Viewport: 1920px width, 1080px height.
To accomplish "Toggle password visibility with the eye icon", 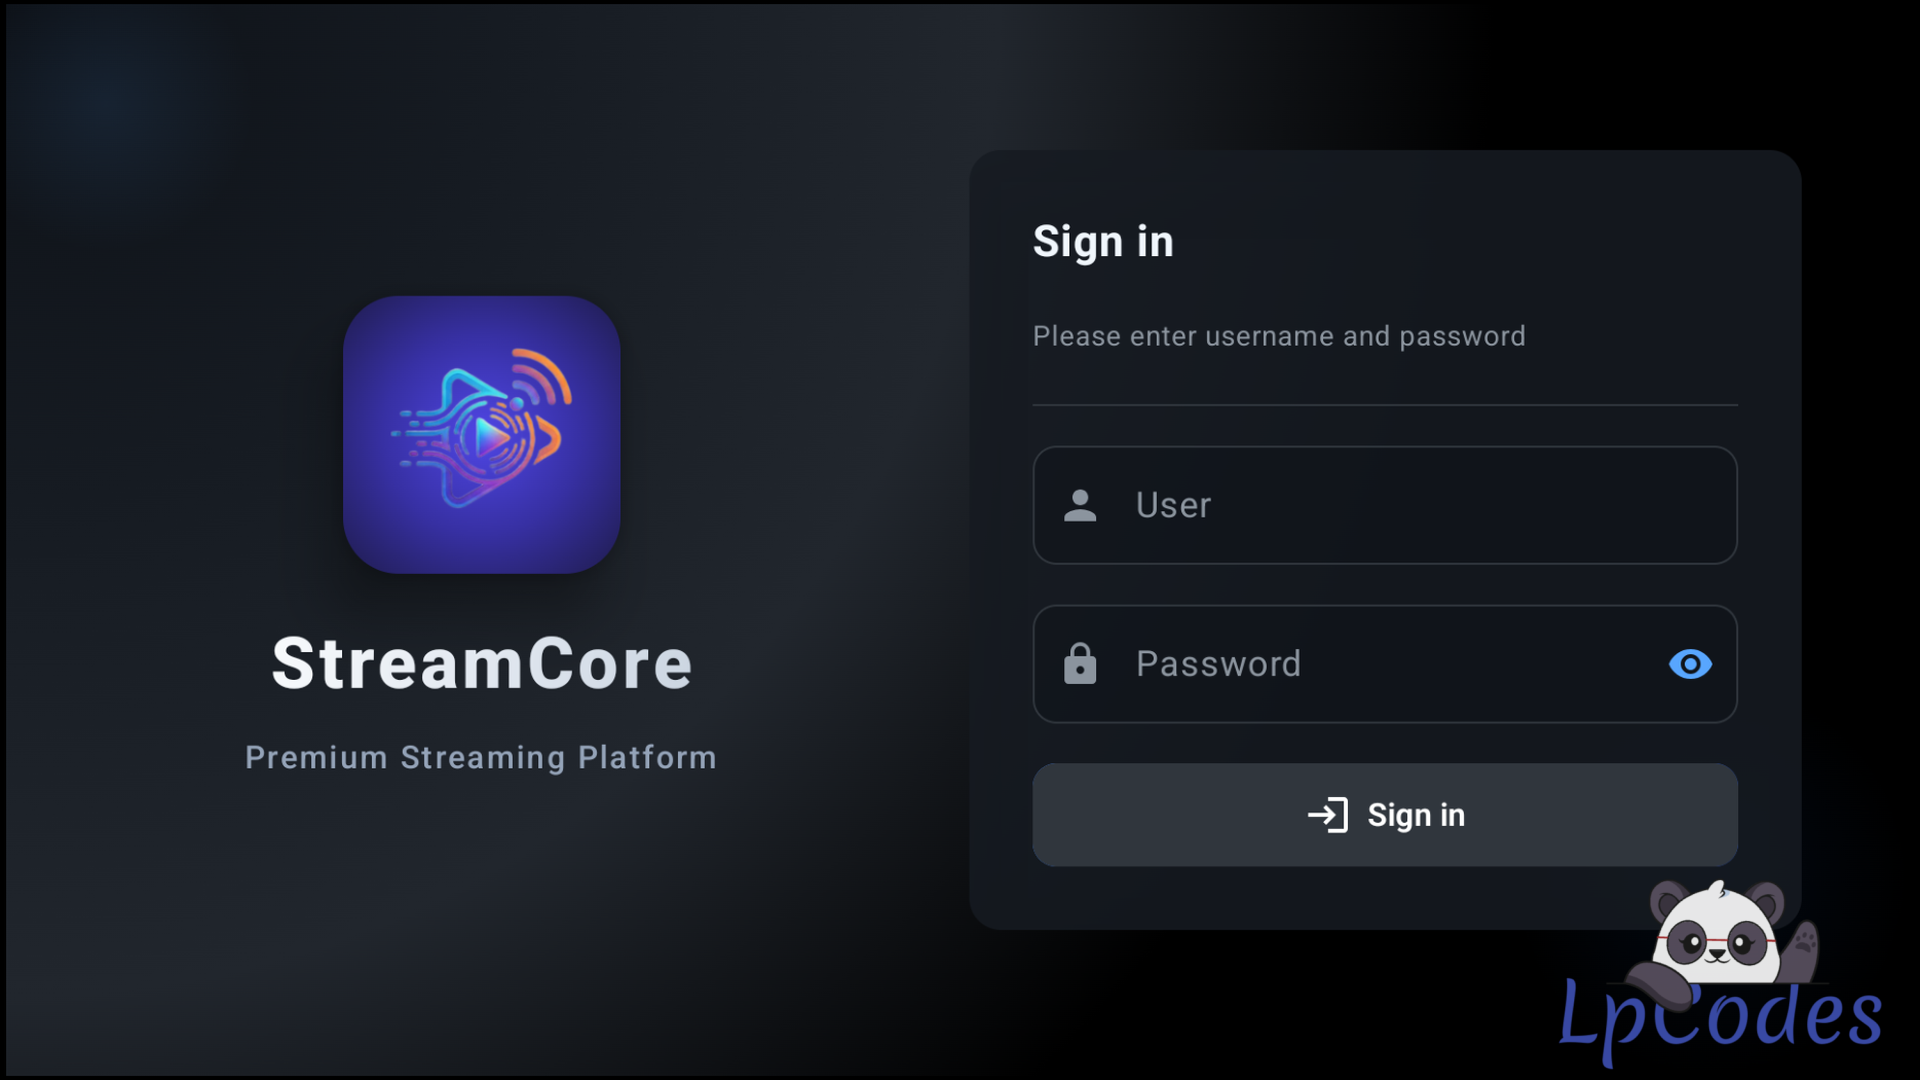I will click(1690, 664).
